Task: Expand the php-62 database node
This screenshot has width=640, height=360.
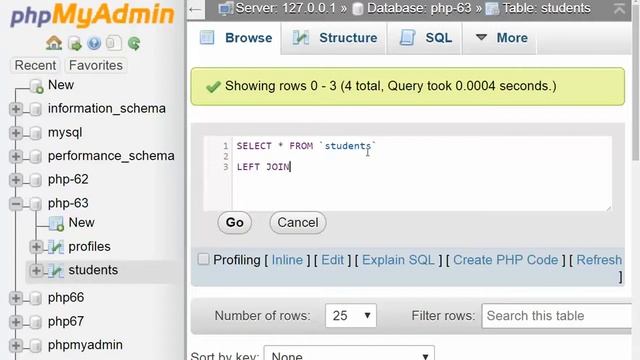Action: pyautogui.click(x=16, y=180)
